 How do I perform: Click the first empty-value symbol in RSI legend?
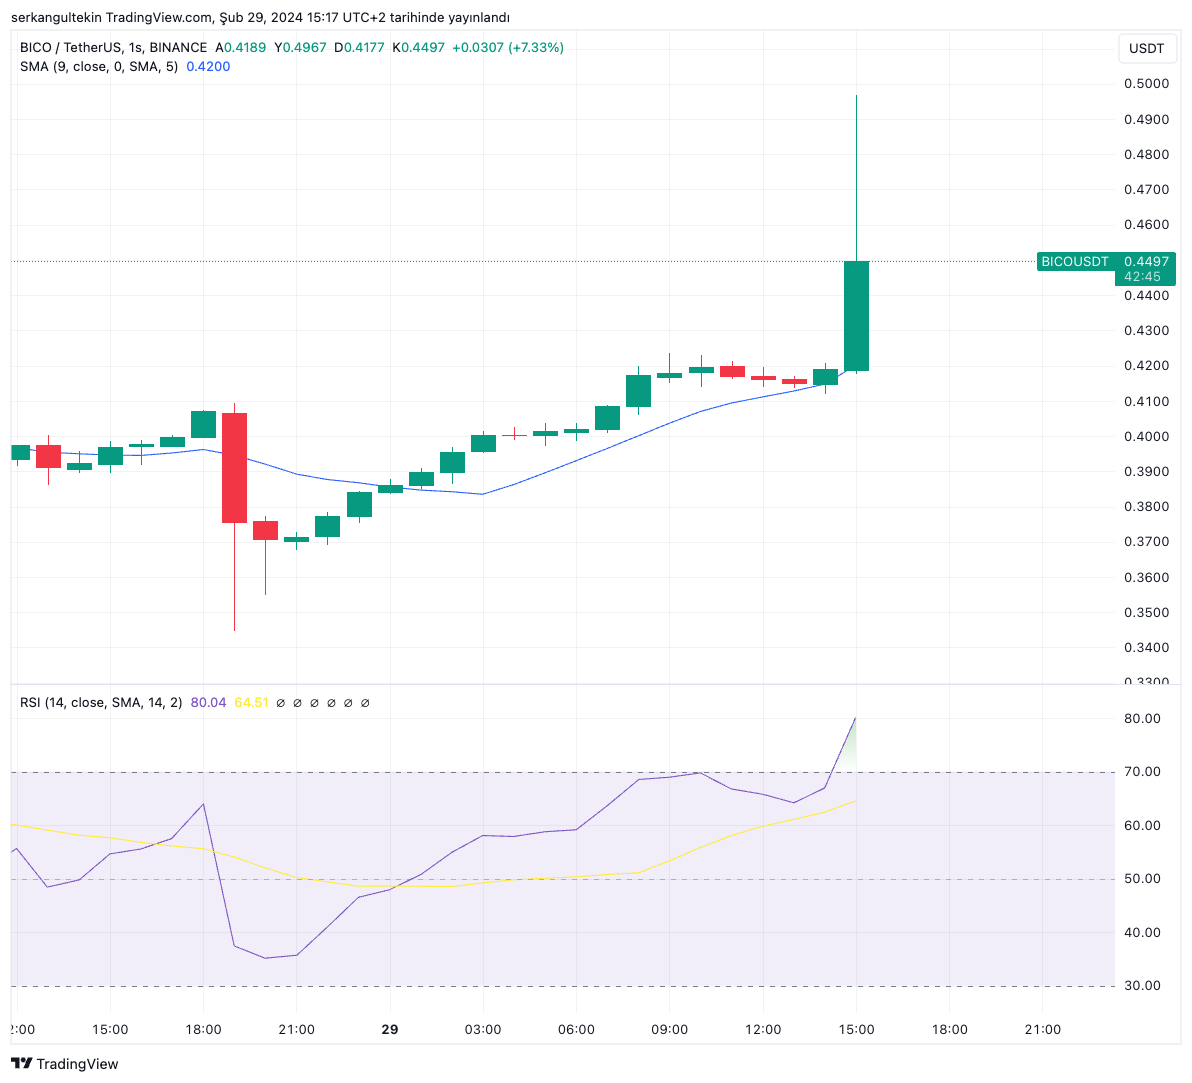[x=281, y=703]
